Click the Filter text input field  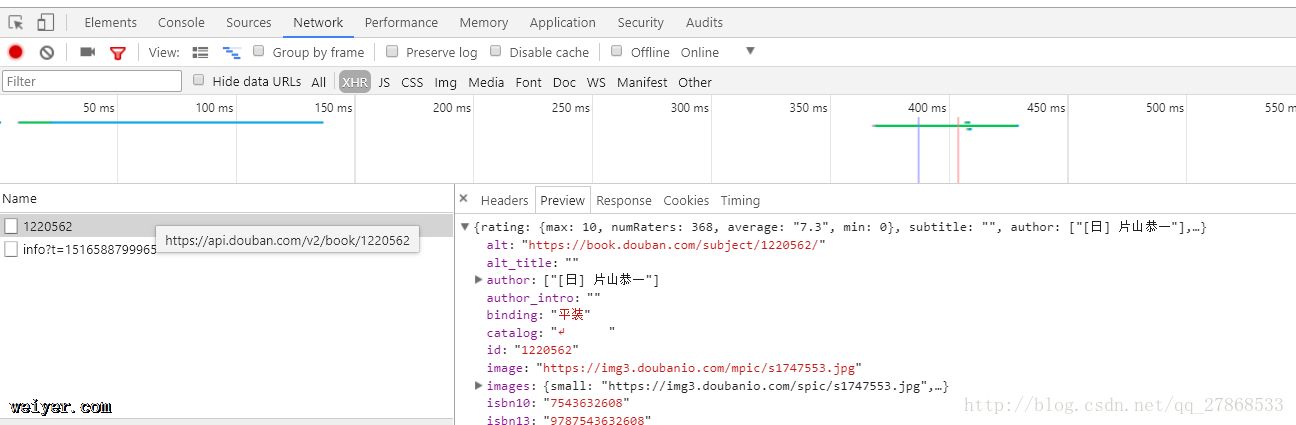point(92,81)
